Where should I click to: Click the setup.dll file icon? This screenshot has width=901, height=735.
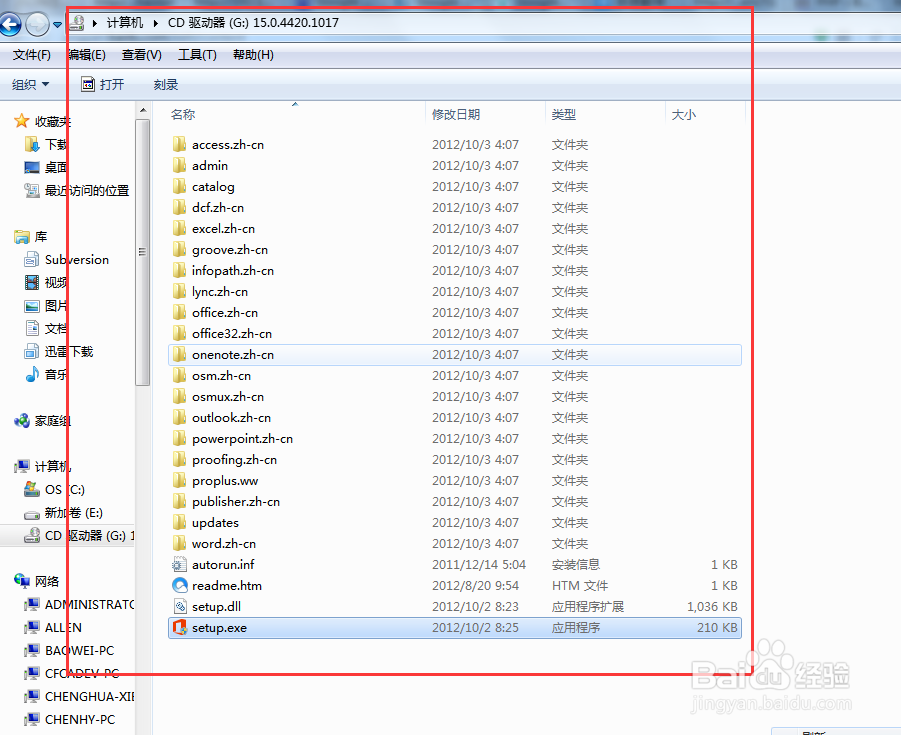(x=180, y=607)
